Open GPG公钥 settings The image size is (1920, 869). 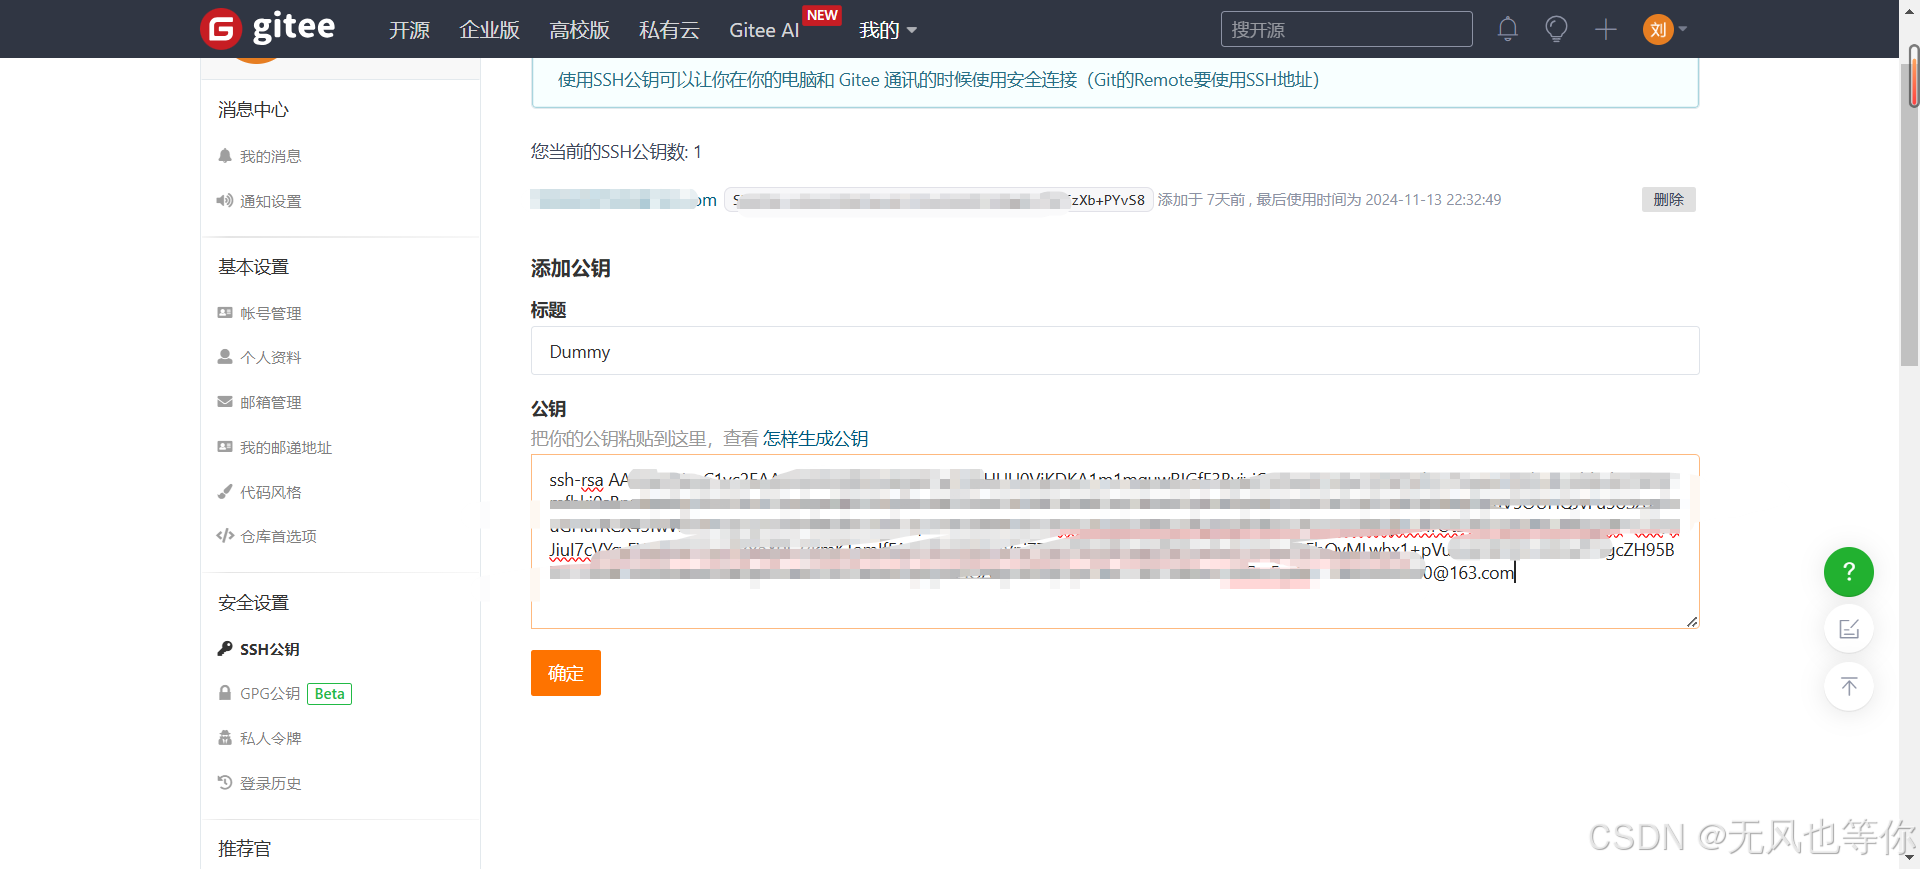pyautogui.click(x=269, y=693)
